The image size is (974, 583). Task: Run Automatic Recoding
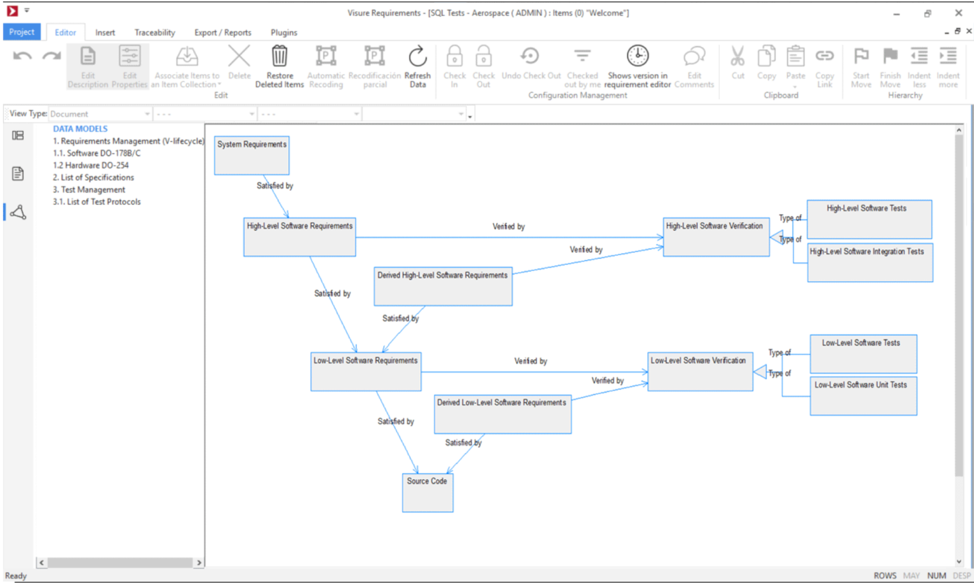pyautogui.click(x=325, y=66)
